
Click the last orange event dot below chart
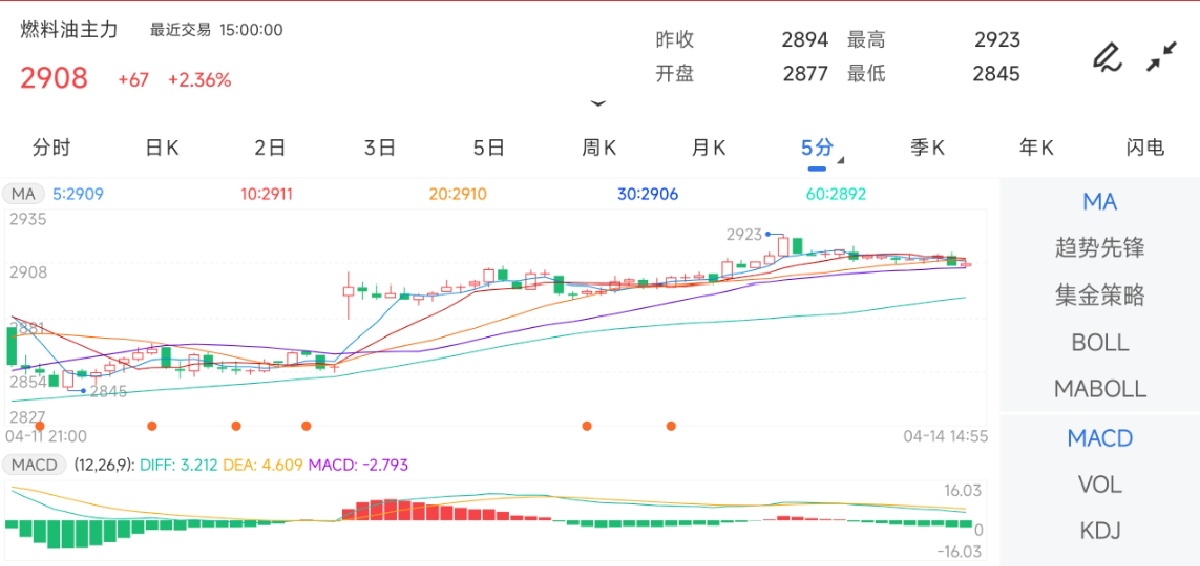click(x=671, y=426)
